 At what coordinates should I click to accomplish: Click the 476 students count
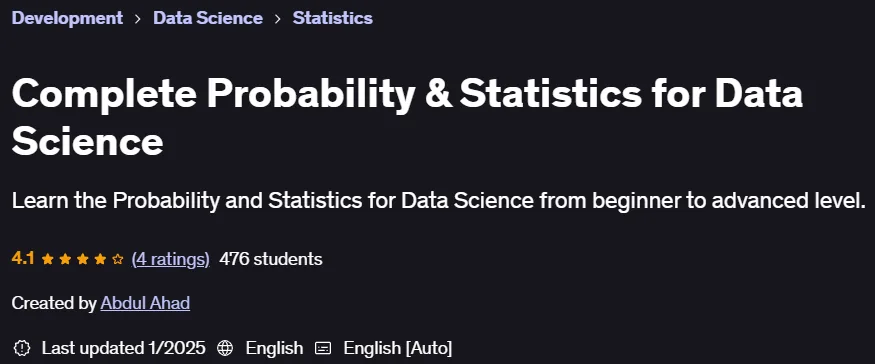pyautogui.click(x=271, y=259)
